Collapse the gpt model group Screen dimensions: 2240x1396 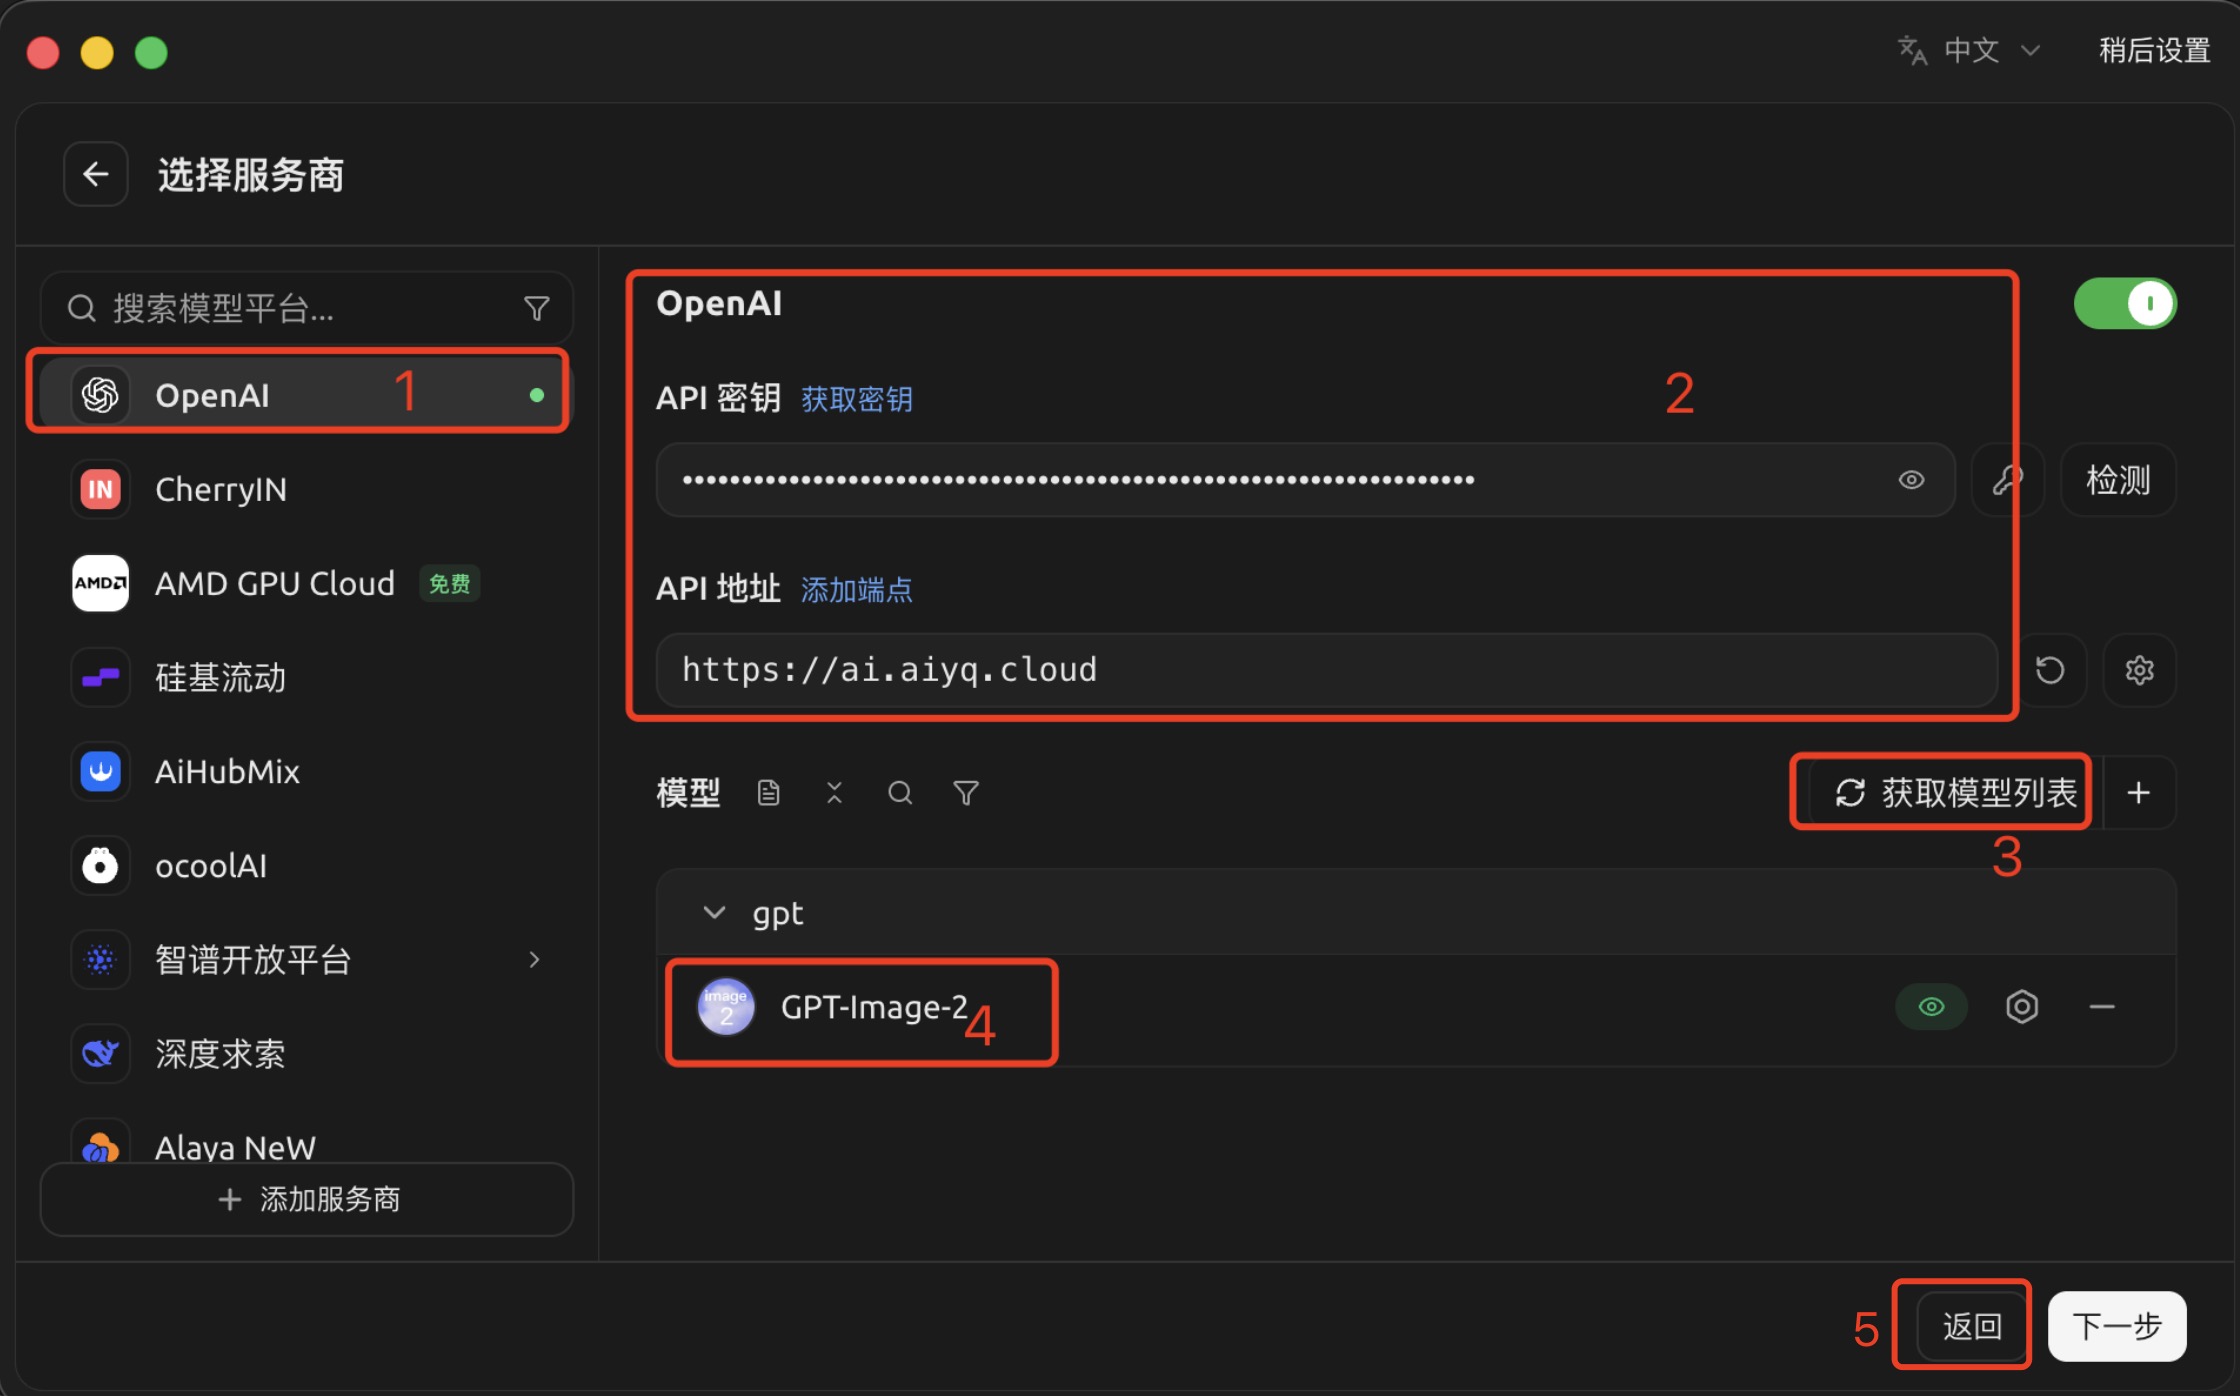pos(714,913)
